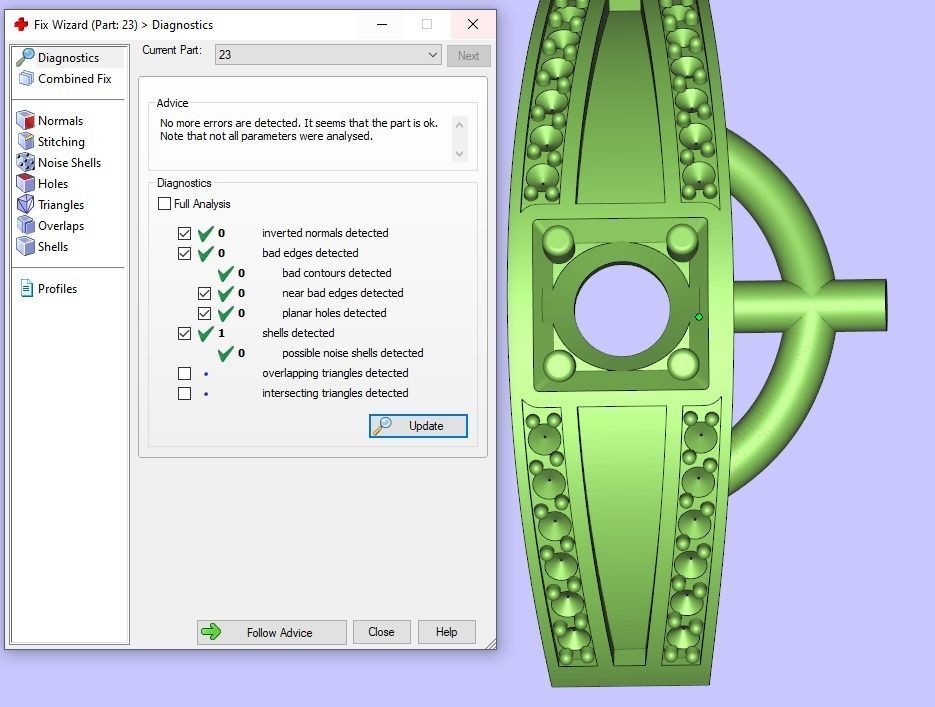Image resolution: width=935 pixels, height=707 pixels.
Task: Enable intersecting triangles detected checkbox
Action: (x=184, y=393)
